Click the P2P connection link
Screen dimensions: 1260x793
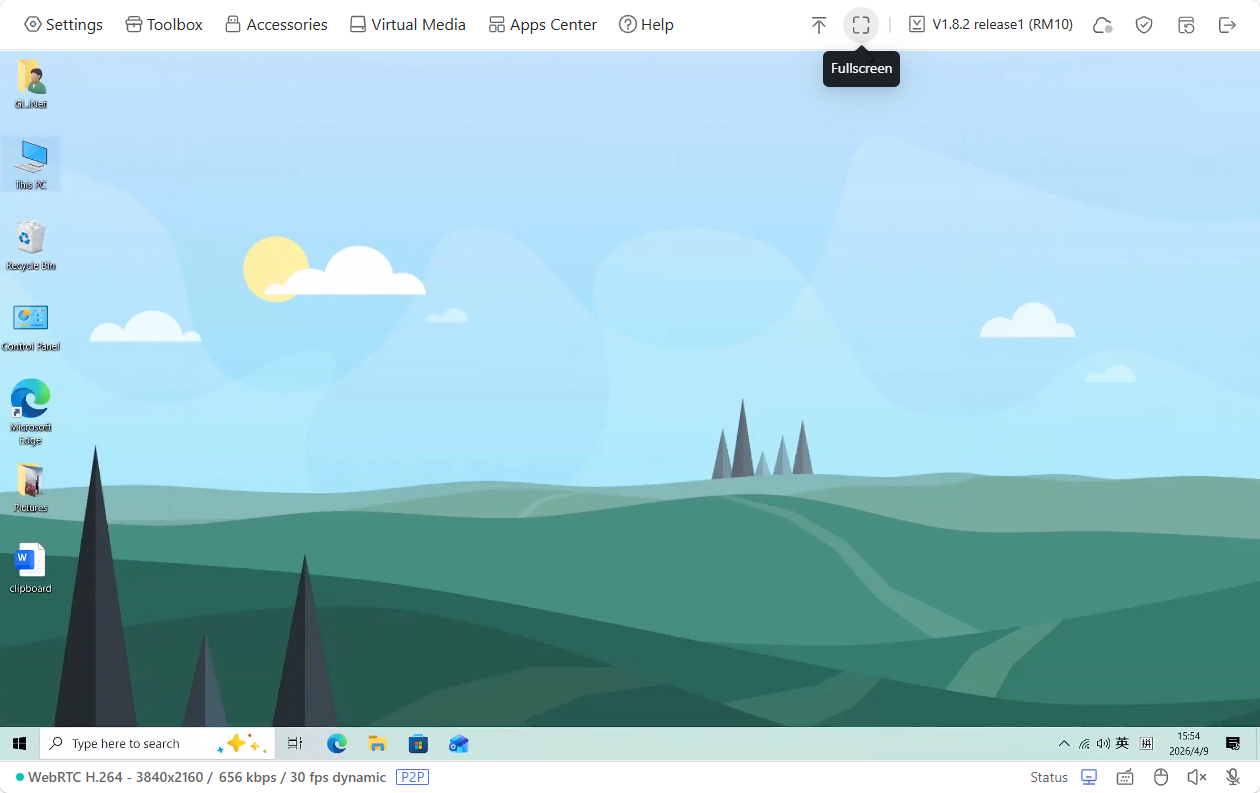pyautogui.click(x=412, y=777)
